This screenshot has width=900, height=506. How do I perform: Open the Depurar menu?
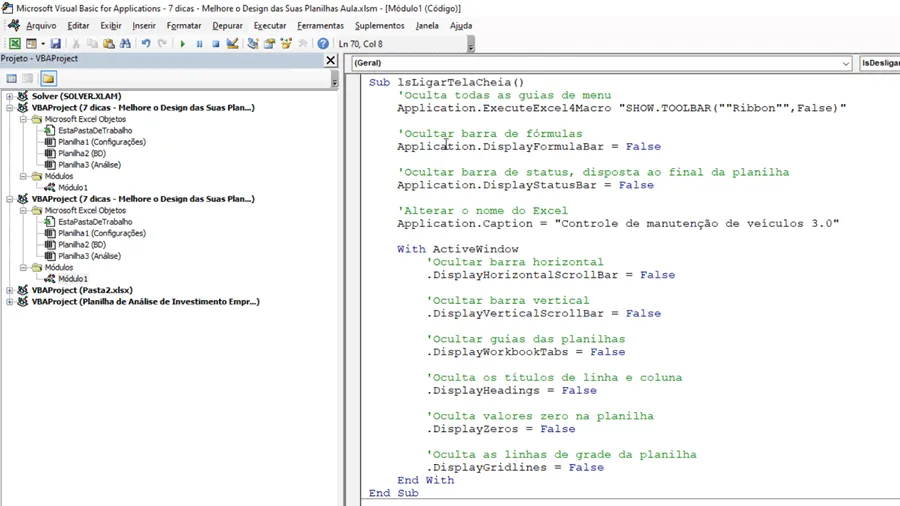(x=227, y=26)
